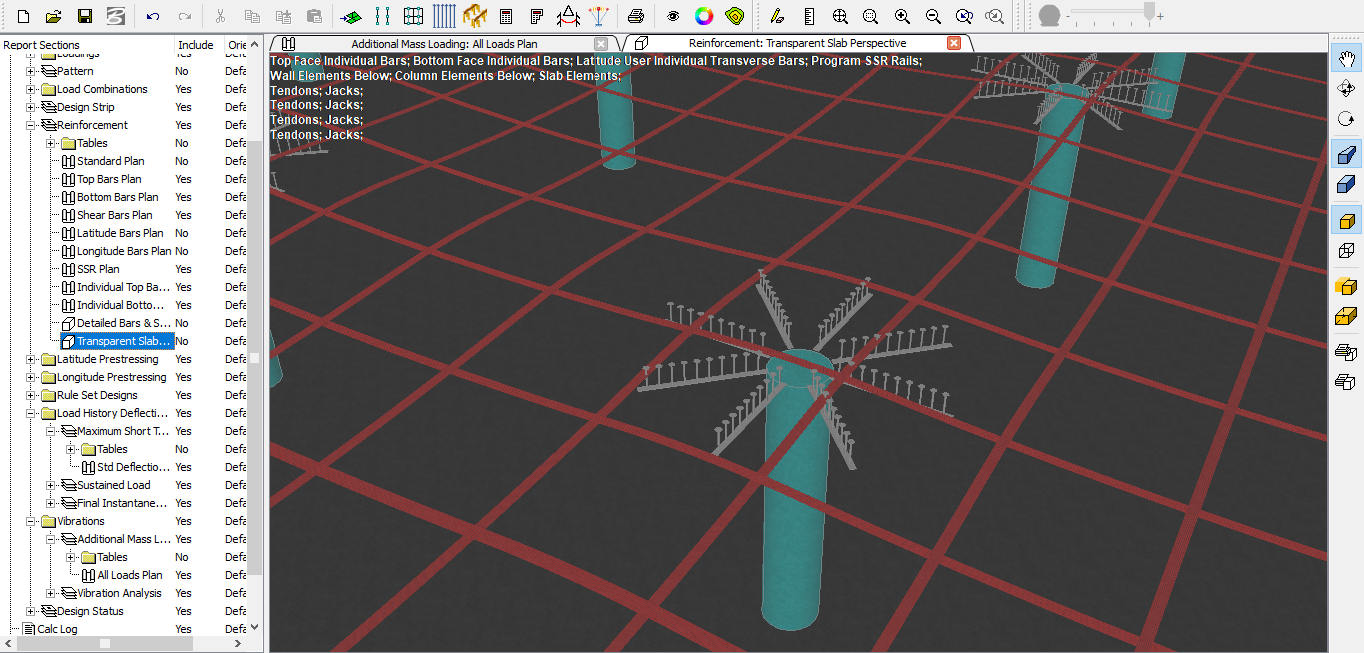Switch to the Additional Mass Loading tab
The height and width of the screenshot is (653, 1364).
[446, 43]
